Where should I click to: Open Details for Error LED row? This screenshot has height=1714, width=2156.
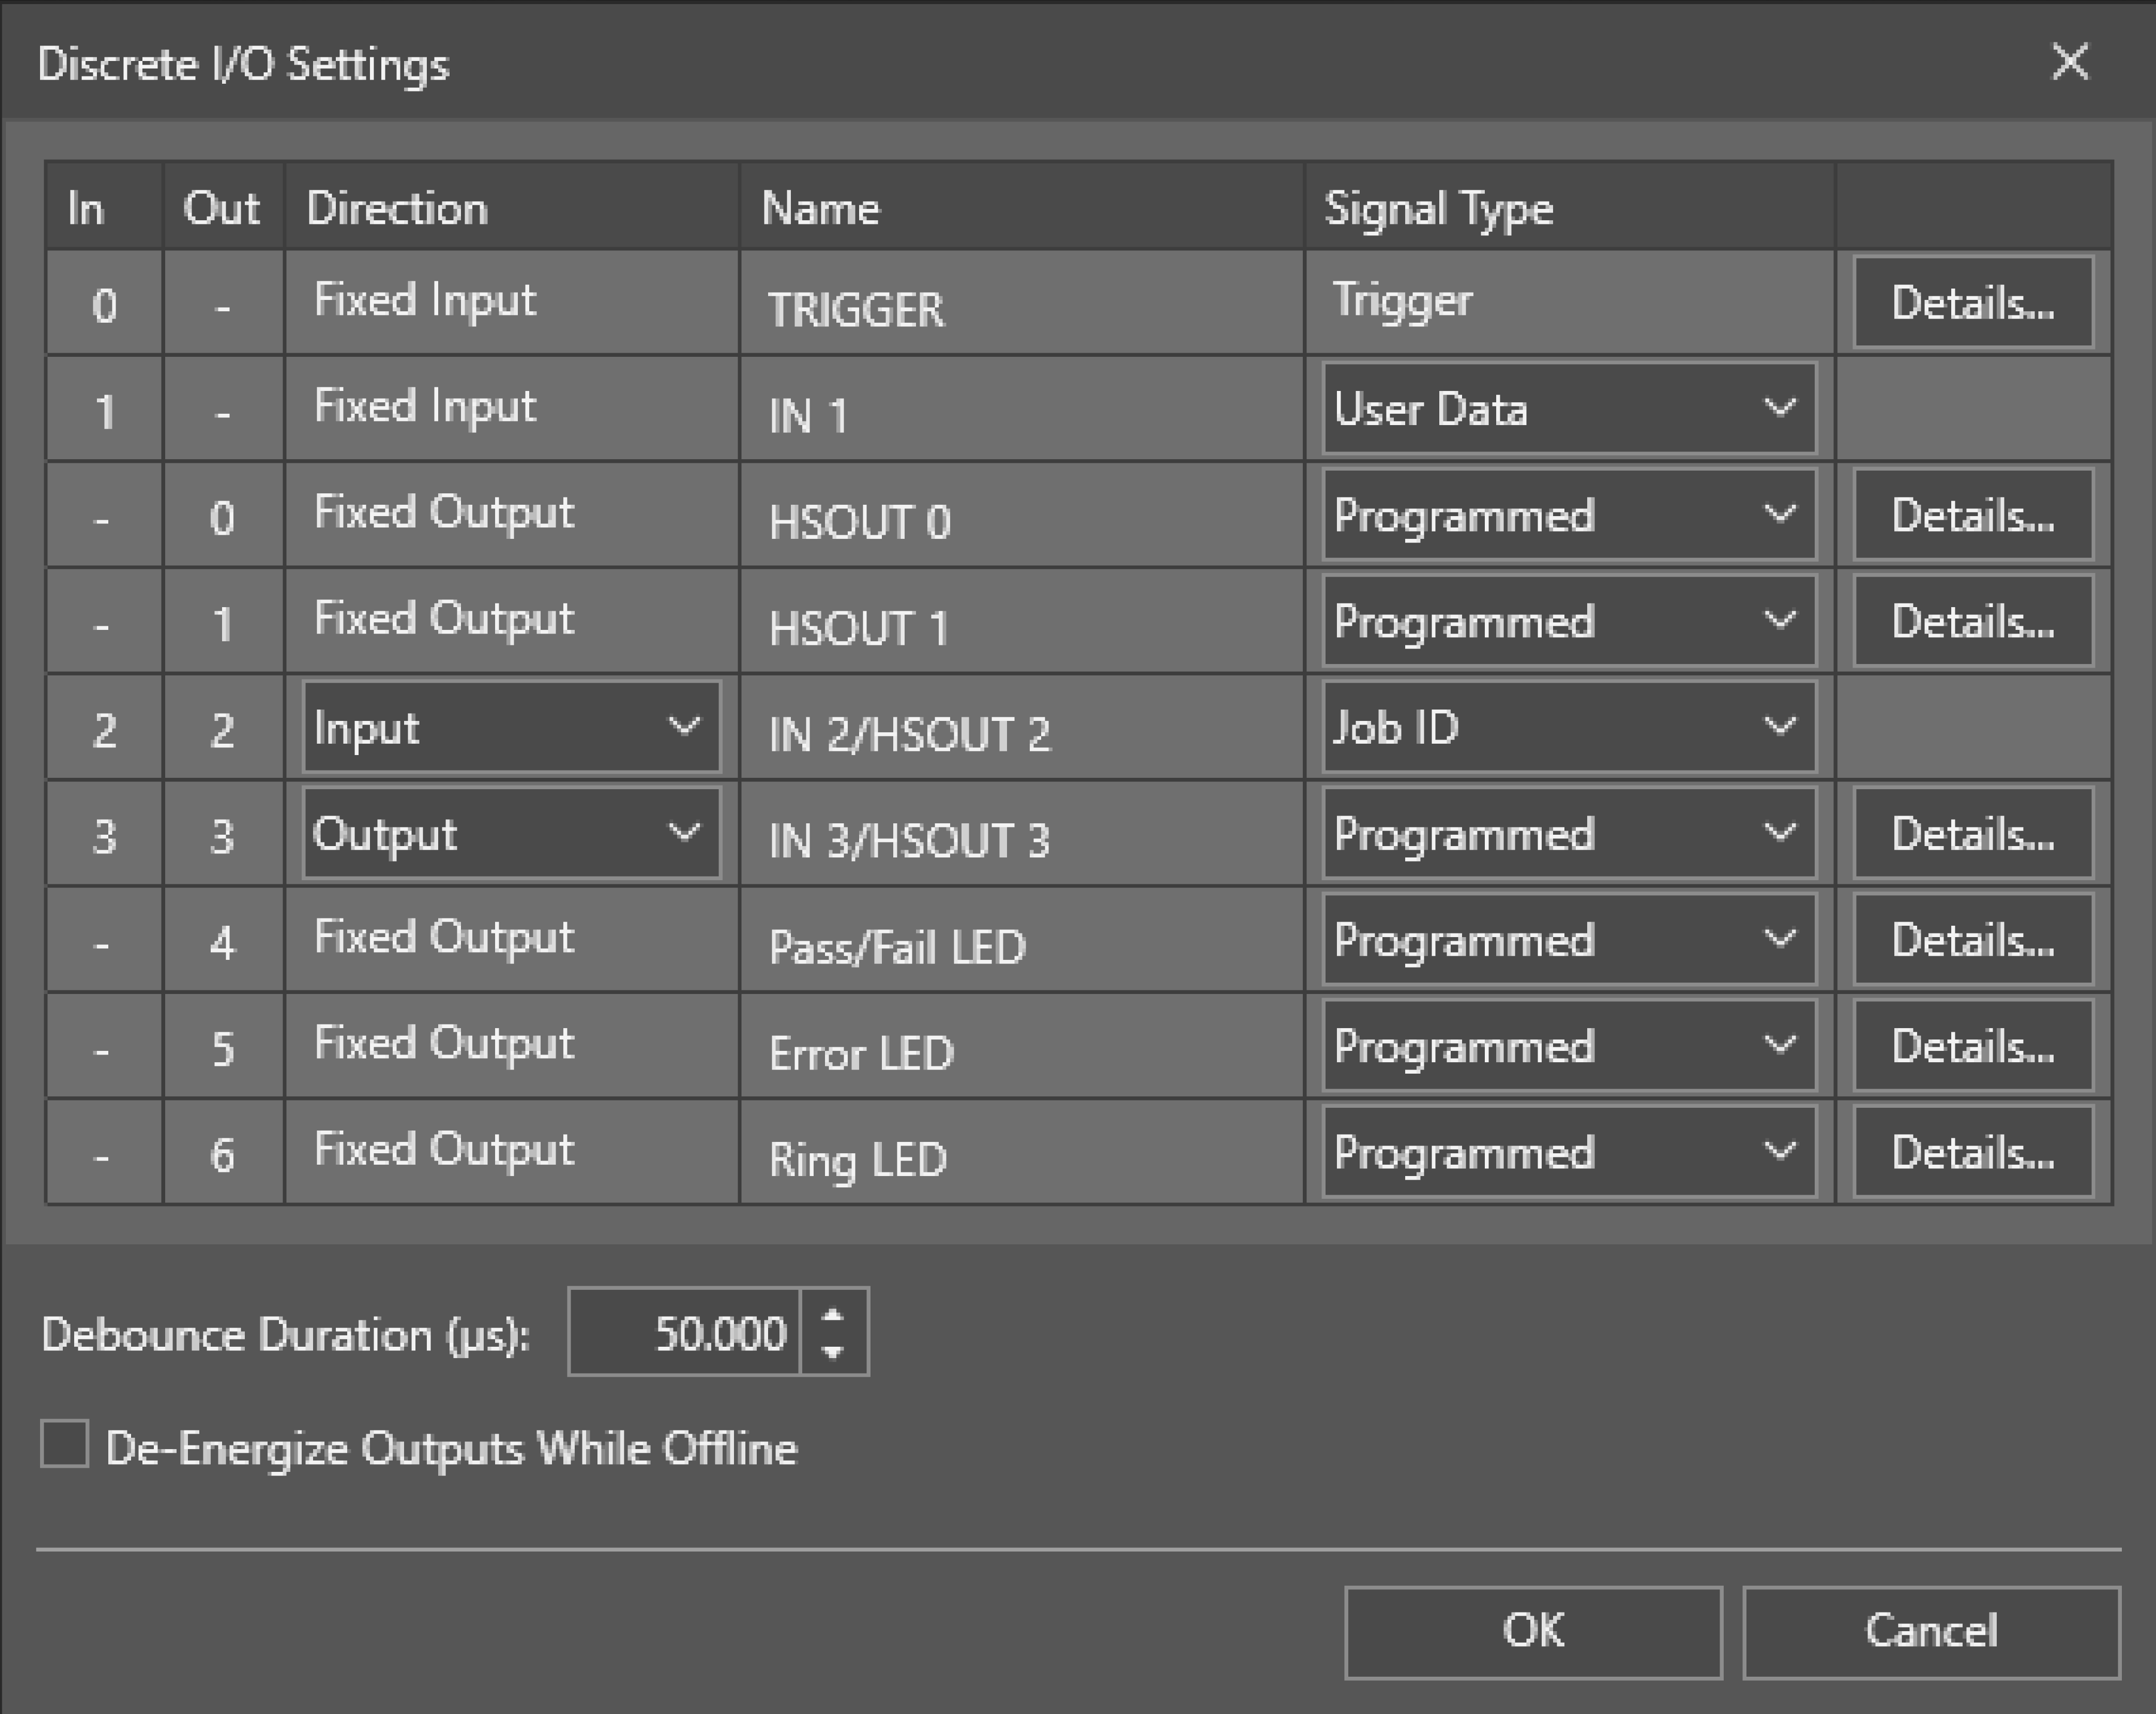pos(1972,1047)
